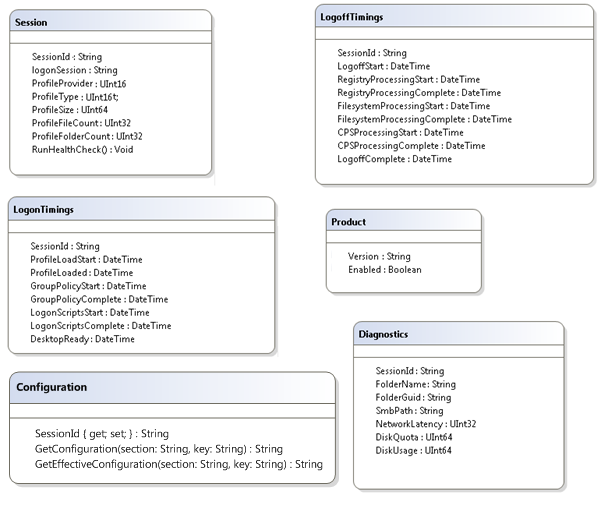This screenshot has height=509, width=601.
Task: Click DesktopReady : DateTime attribute
Action: (x=83, y=339)
